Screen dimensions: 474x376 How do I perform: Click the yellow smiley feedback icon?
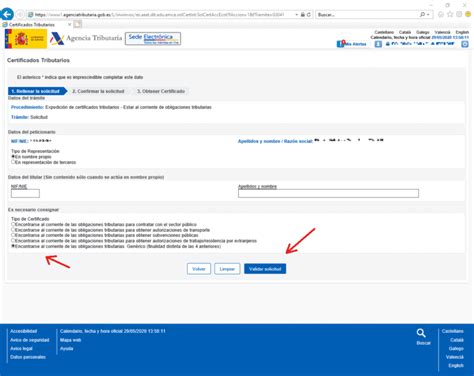(468, 14)
